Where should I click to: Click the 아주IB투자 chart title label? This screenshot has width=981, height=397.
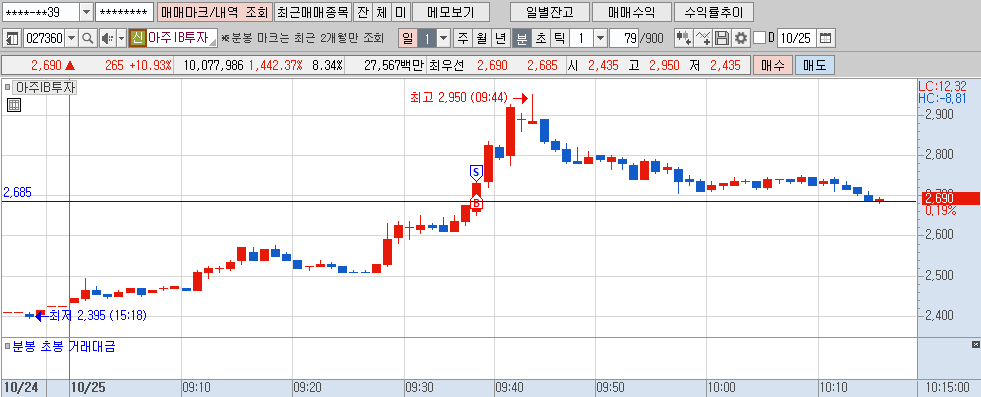click(x=46, y=88)
